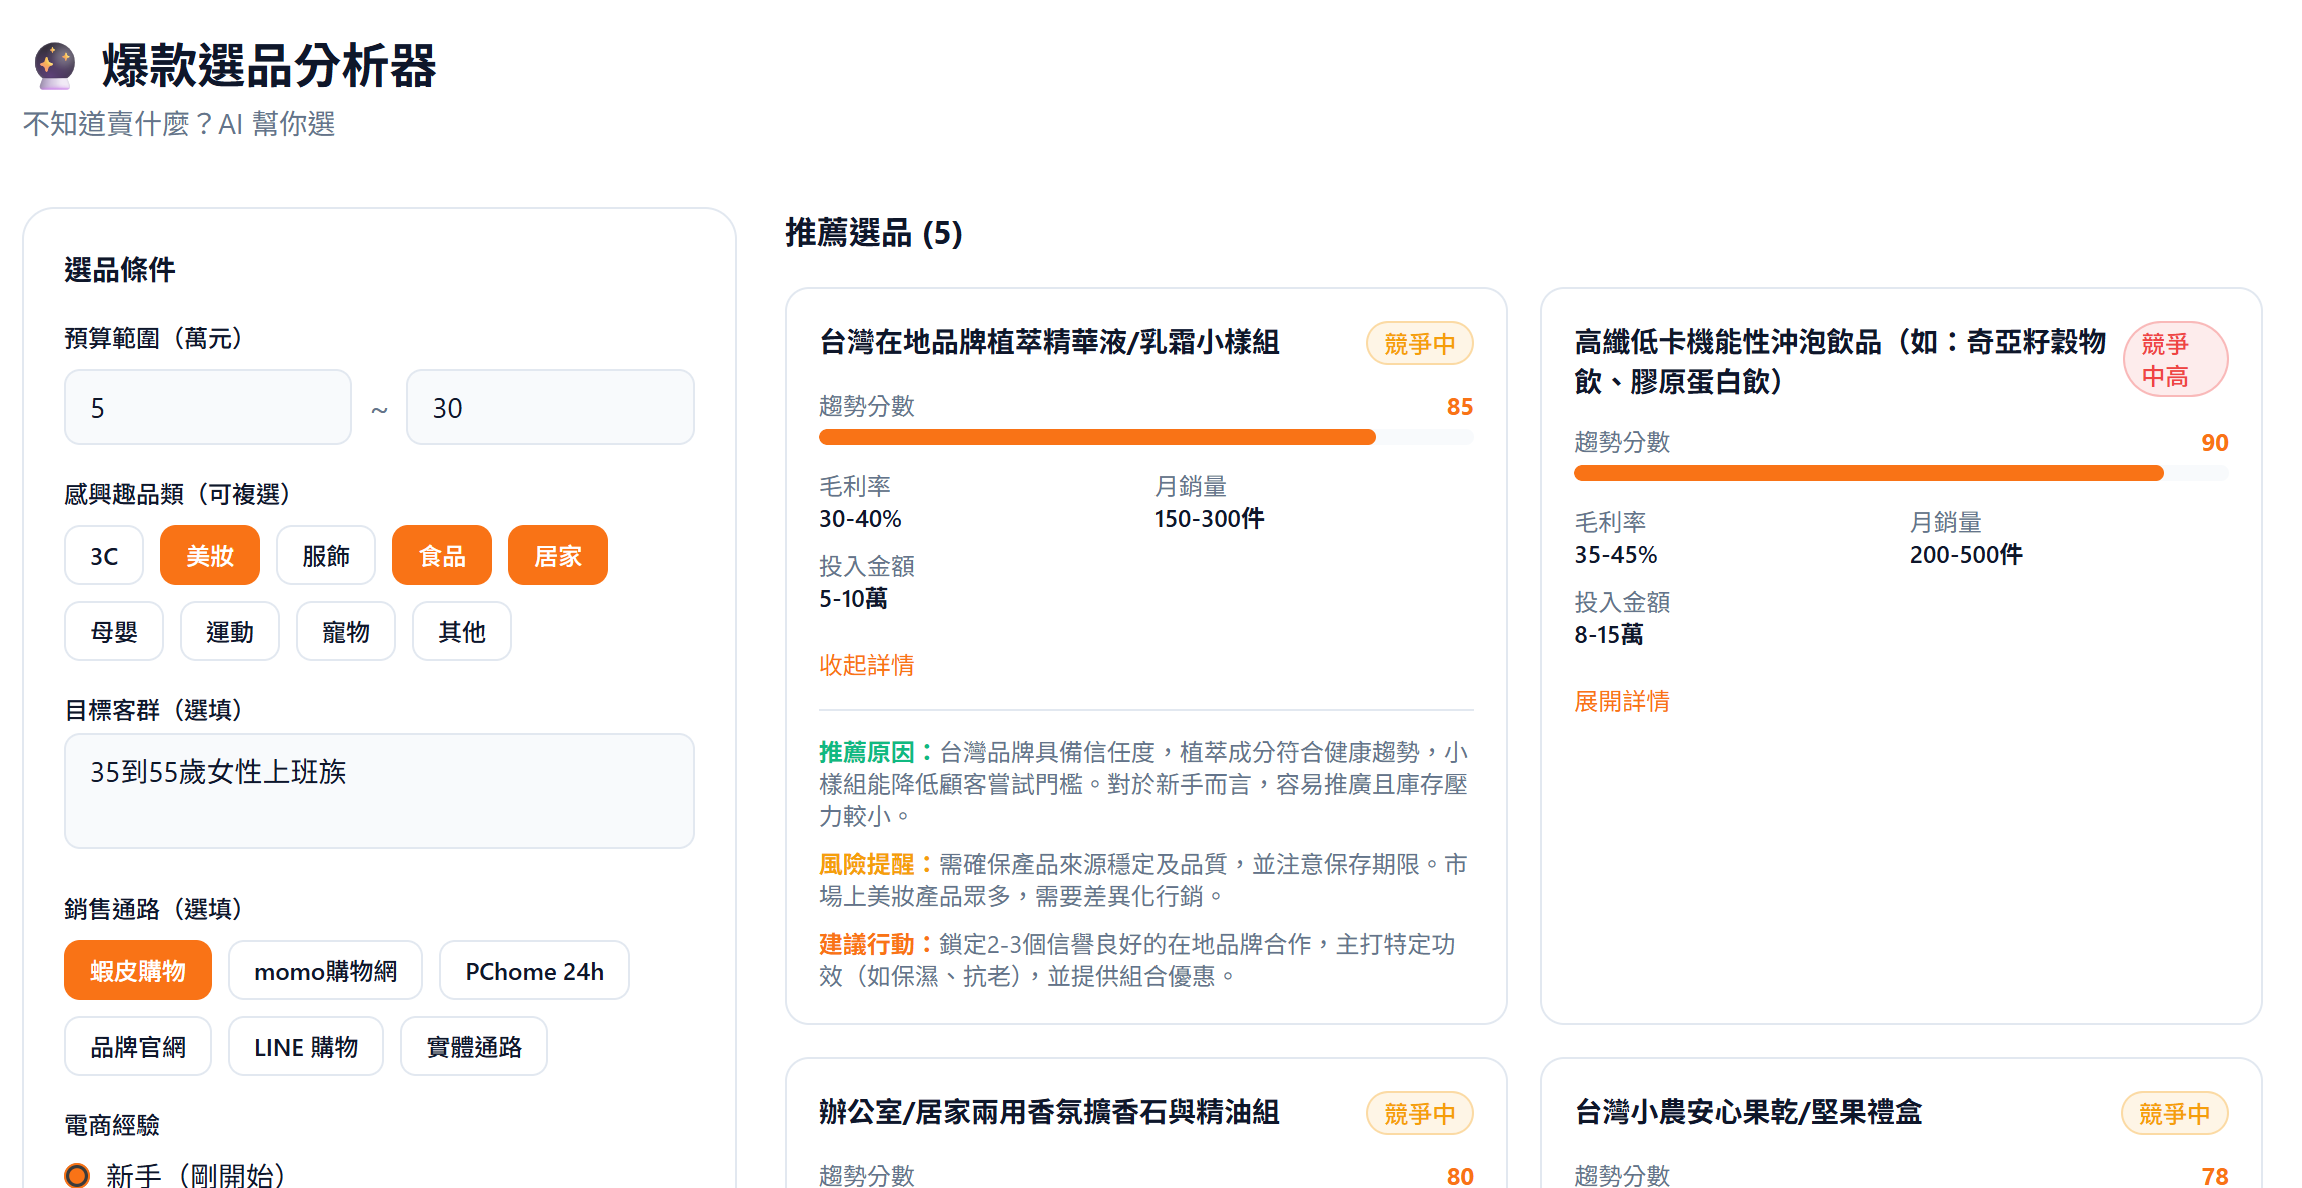Select the 新手 experience radio button
This screenshot has height=1188, width=2302.
click(77, 1175)
